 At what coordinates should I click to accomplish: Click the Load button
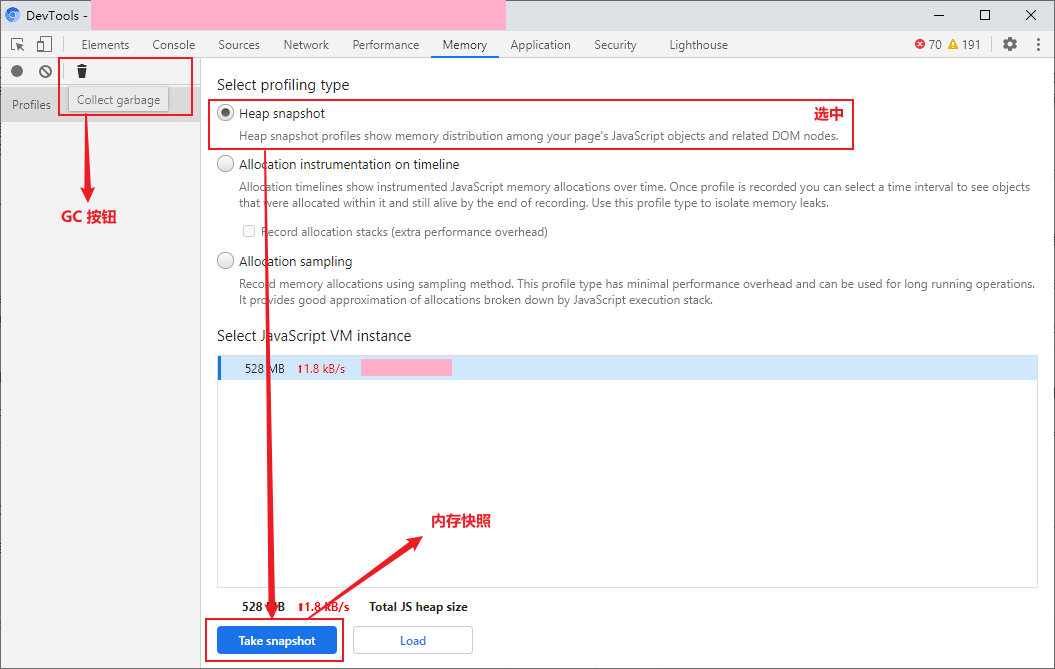pyautogui.click(x=412, y=641)
